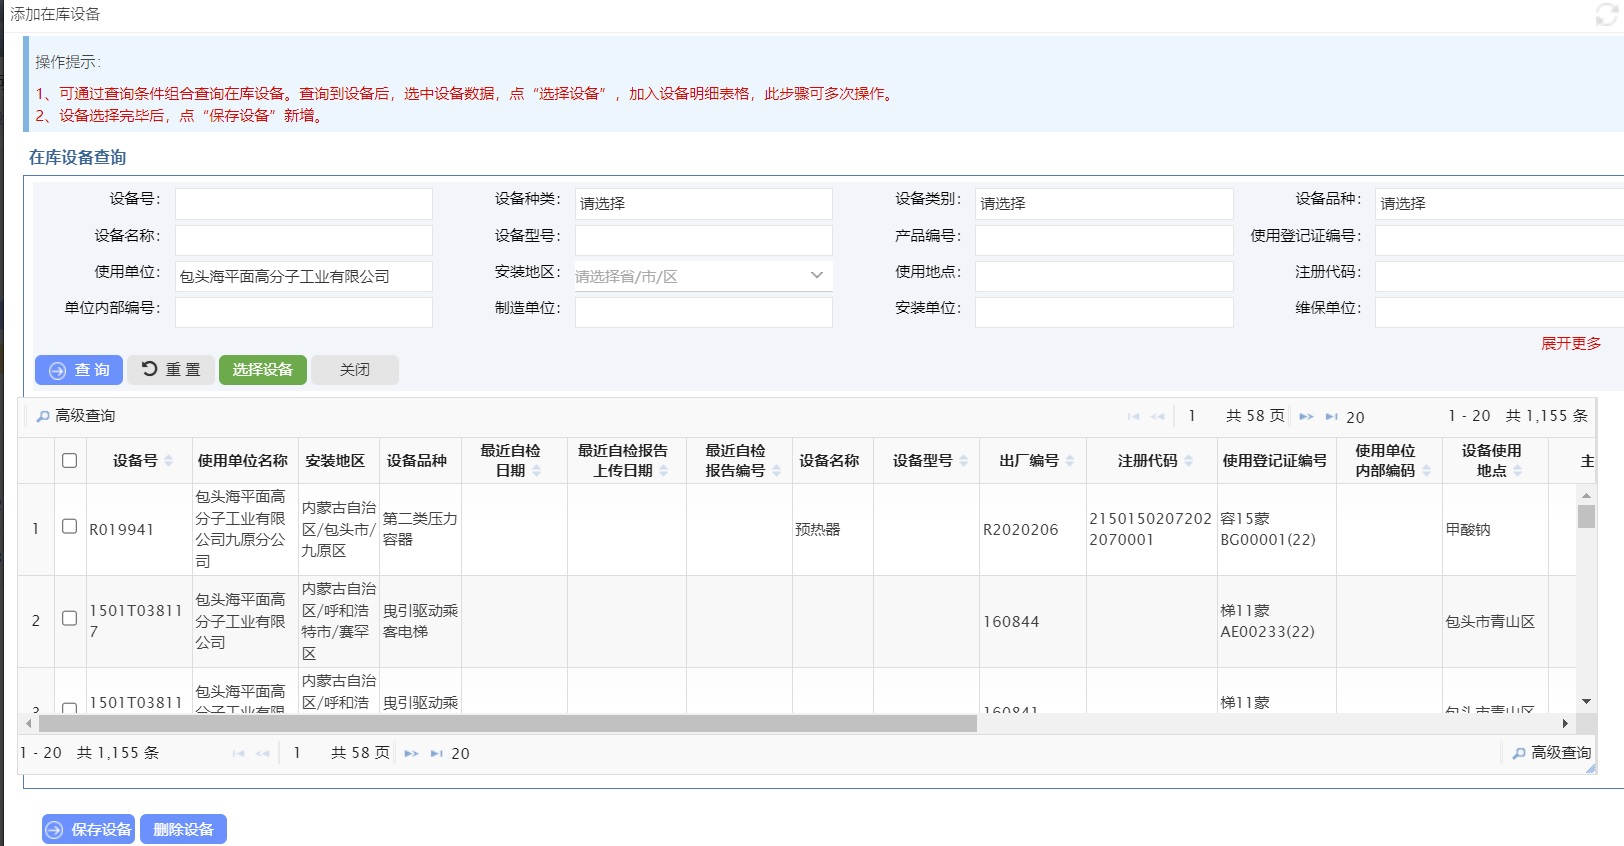Sort by 设备使用地点 column arrows
This screenshot has height=846, width=1624.
coord(1518,471)
